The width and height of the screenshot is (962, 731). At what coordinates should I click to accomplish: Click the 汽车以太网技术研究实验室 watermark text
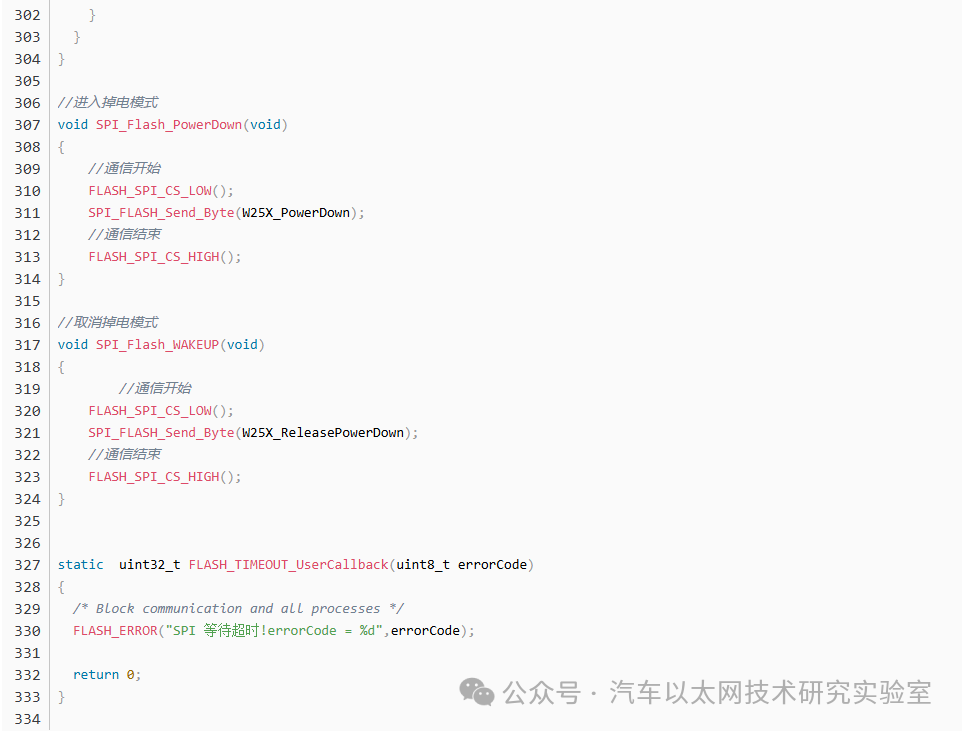770,692
